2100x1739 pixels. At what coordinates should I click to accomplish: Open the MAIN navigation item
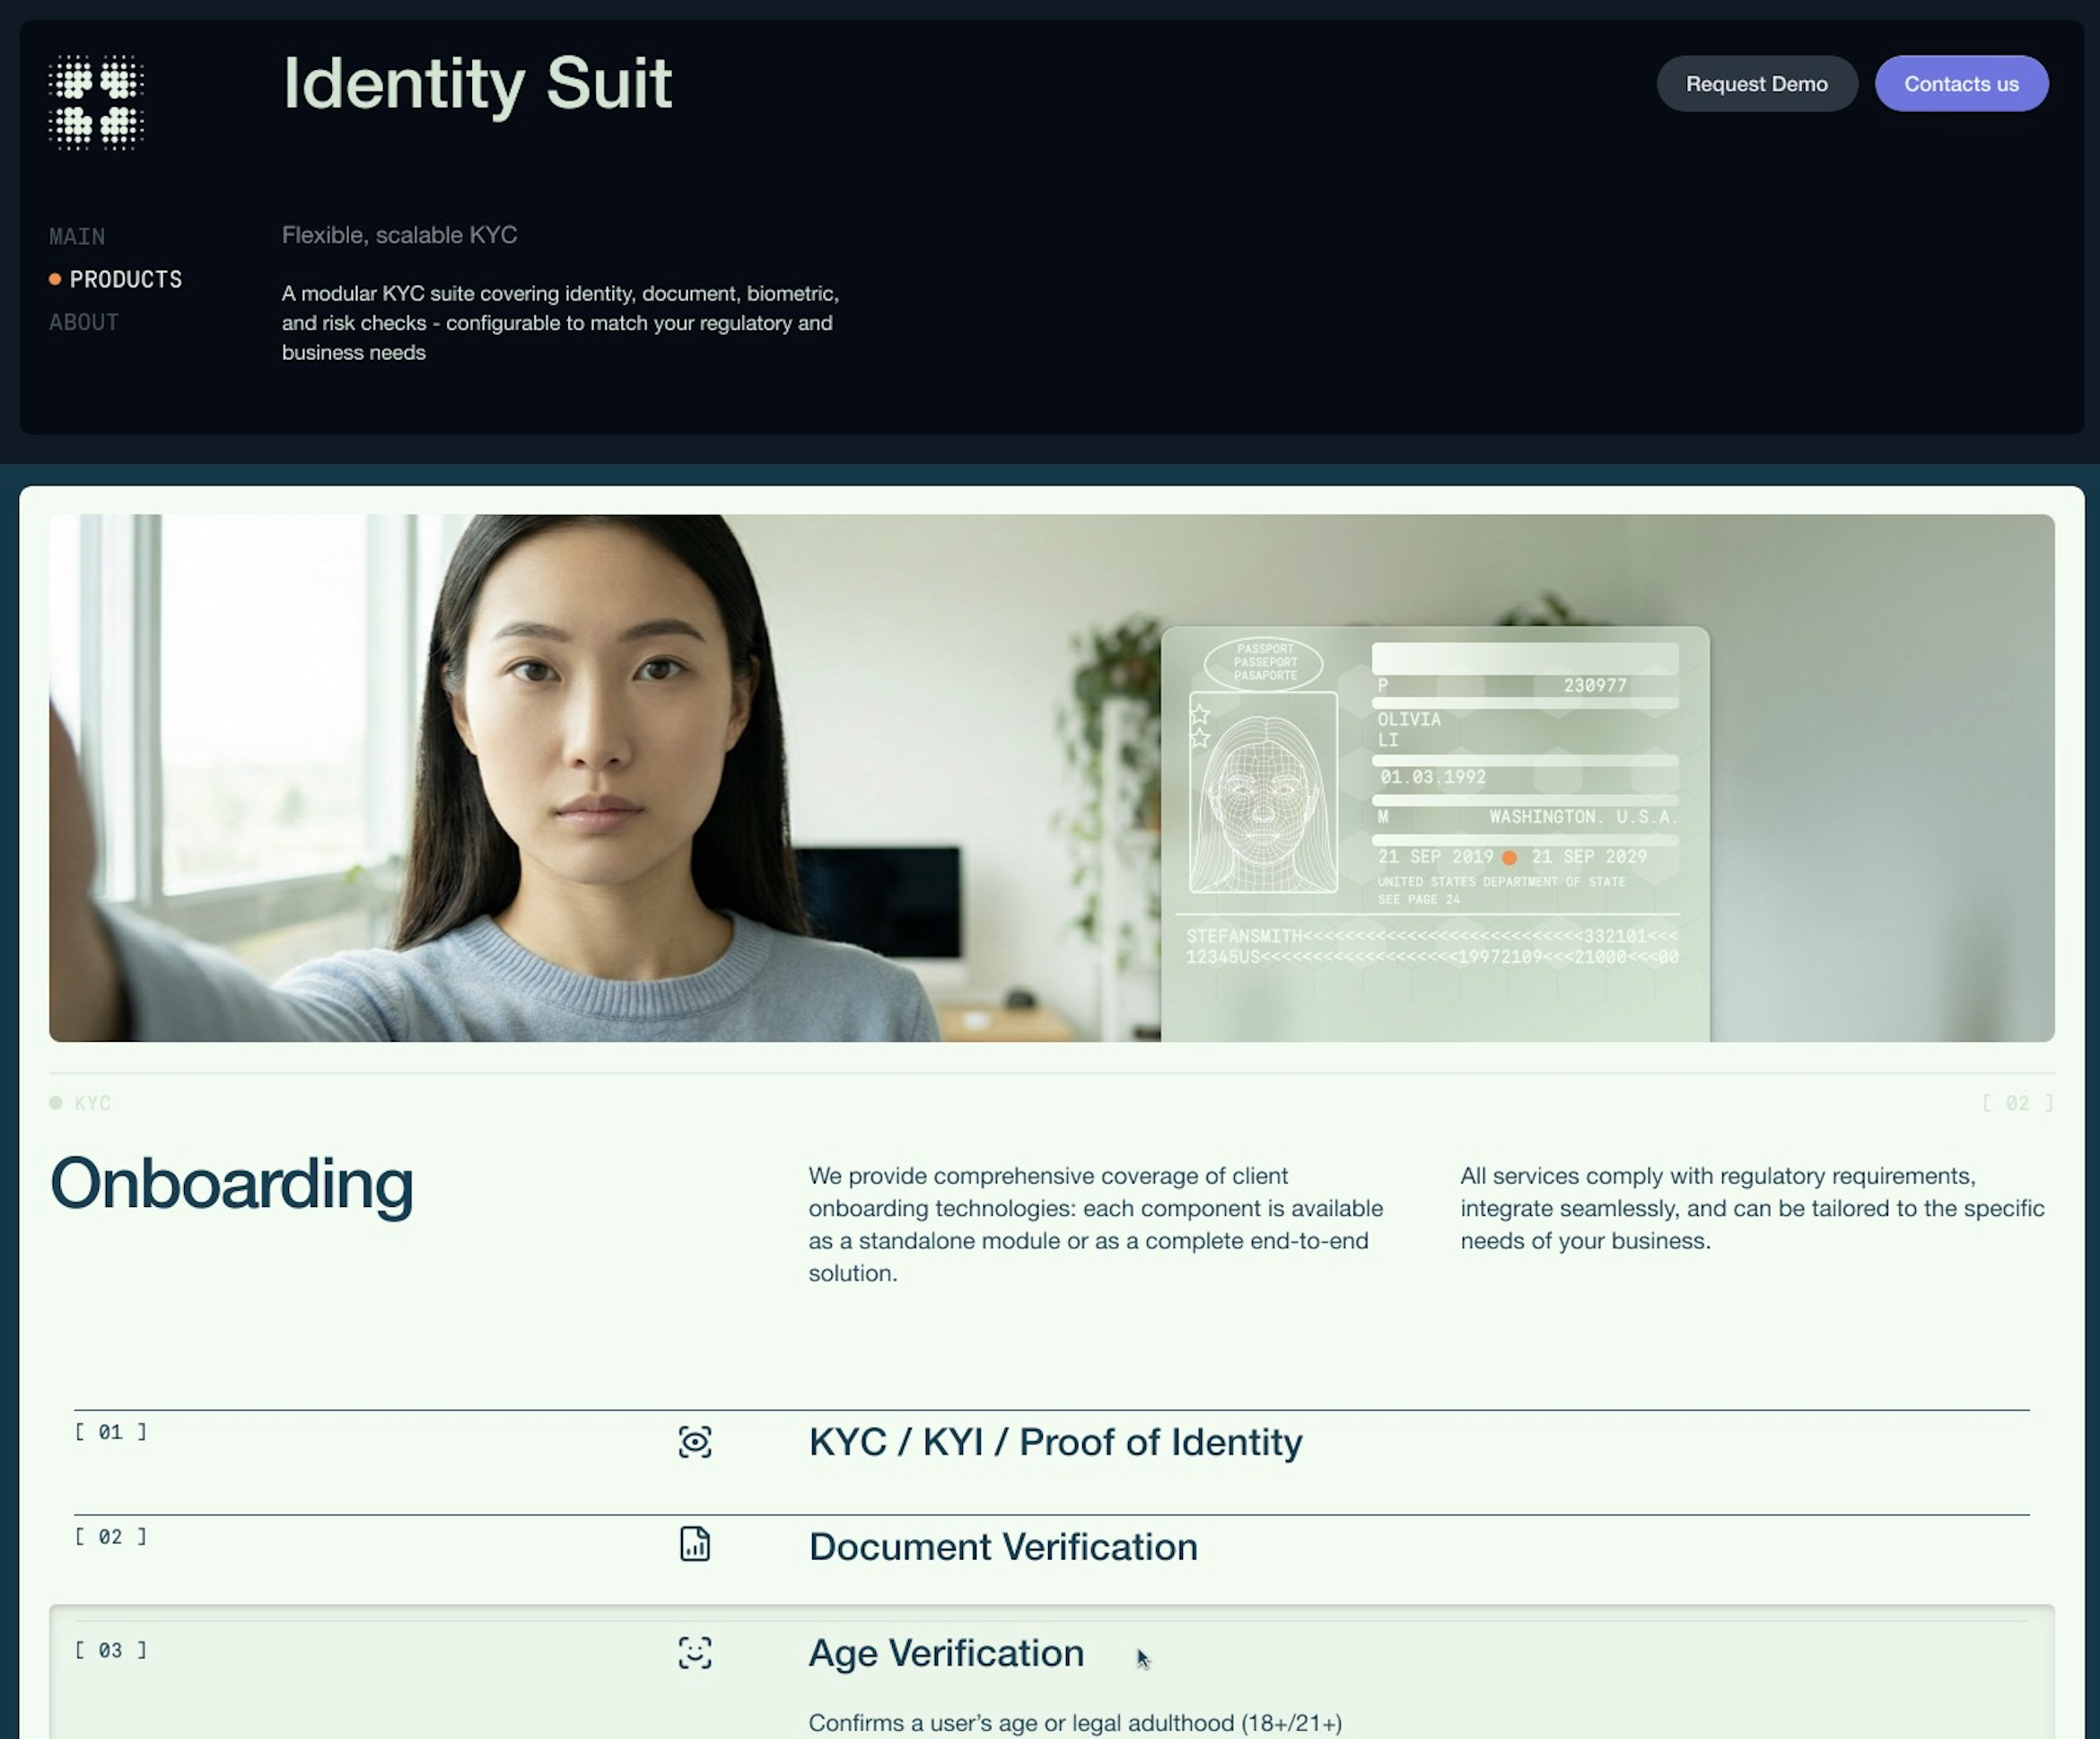click(x=77, y=237)
